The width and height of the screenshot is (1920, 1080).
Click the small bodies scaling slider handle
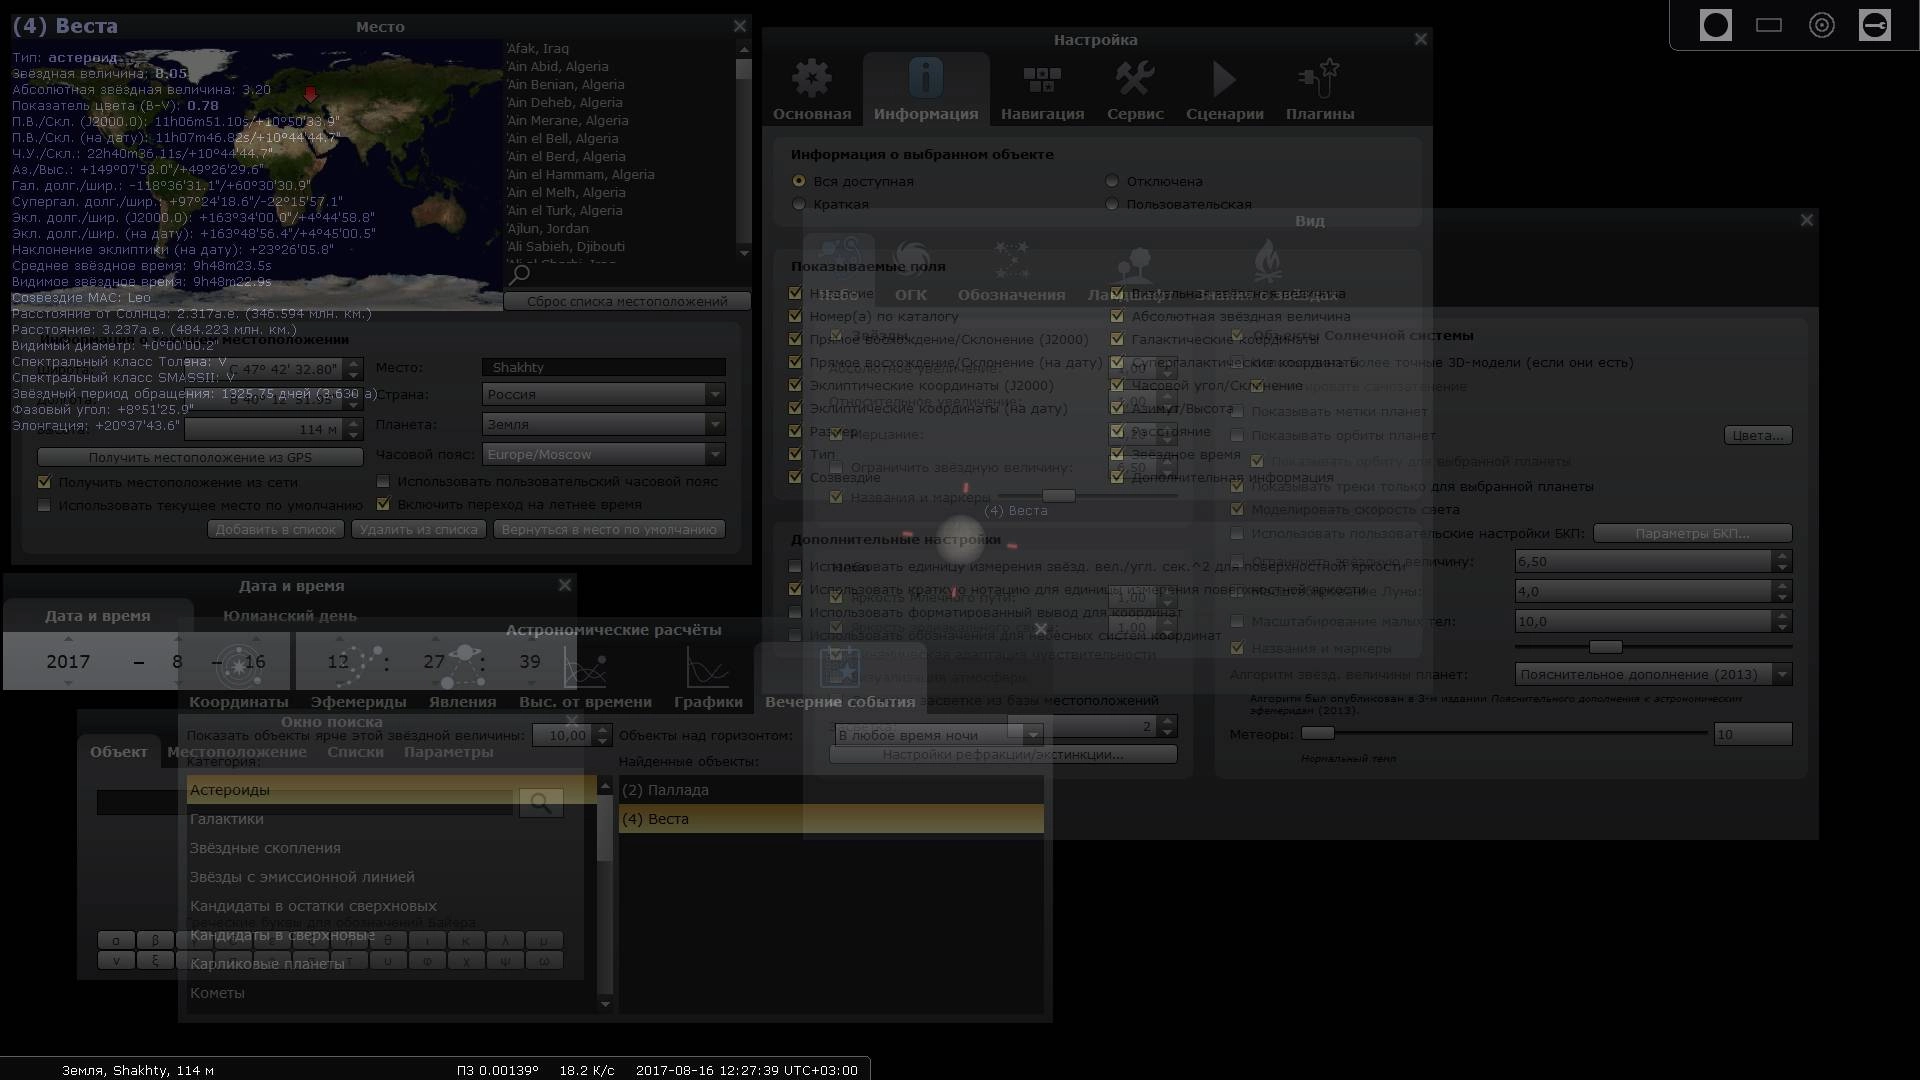coord(1605,647)
